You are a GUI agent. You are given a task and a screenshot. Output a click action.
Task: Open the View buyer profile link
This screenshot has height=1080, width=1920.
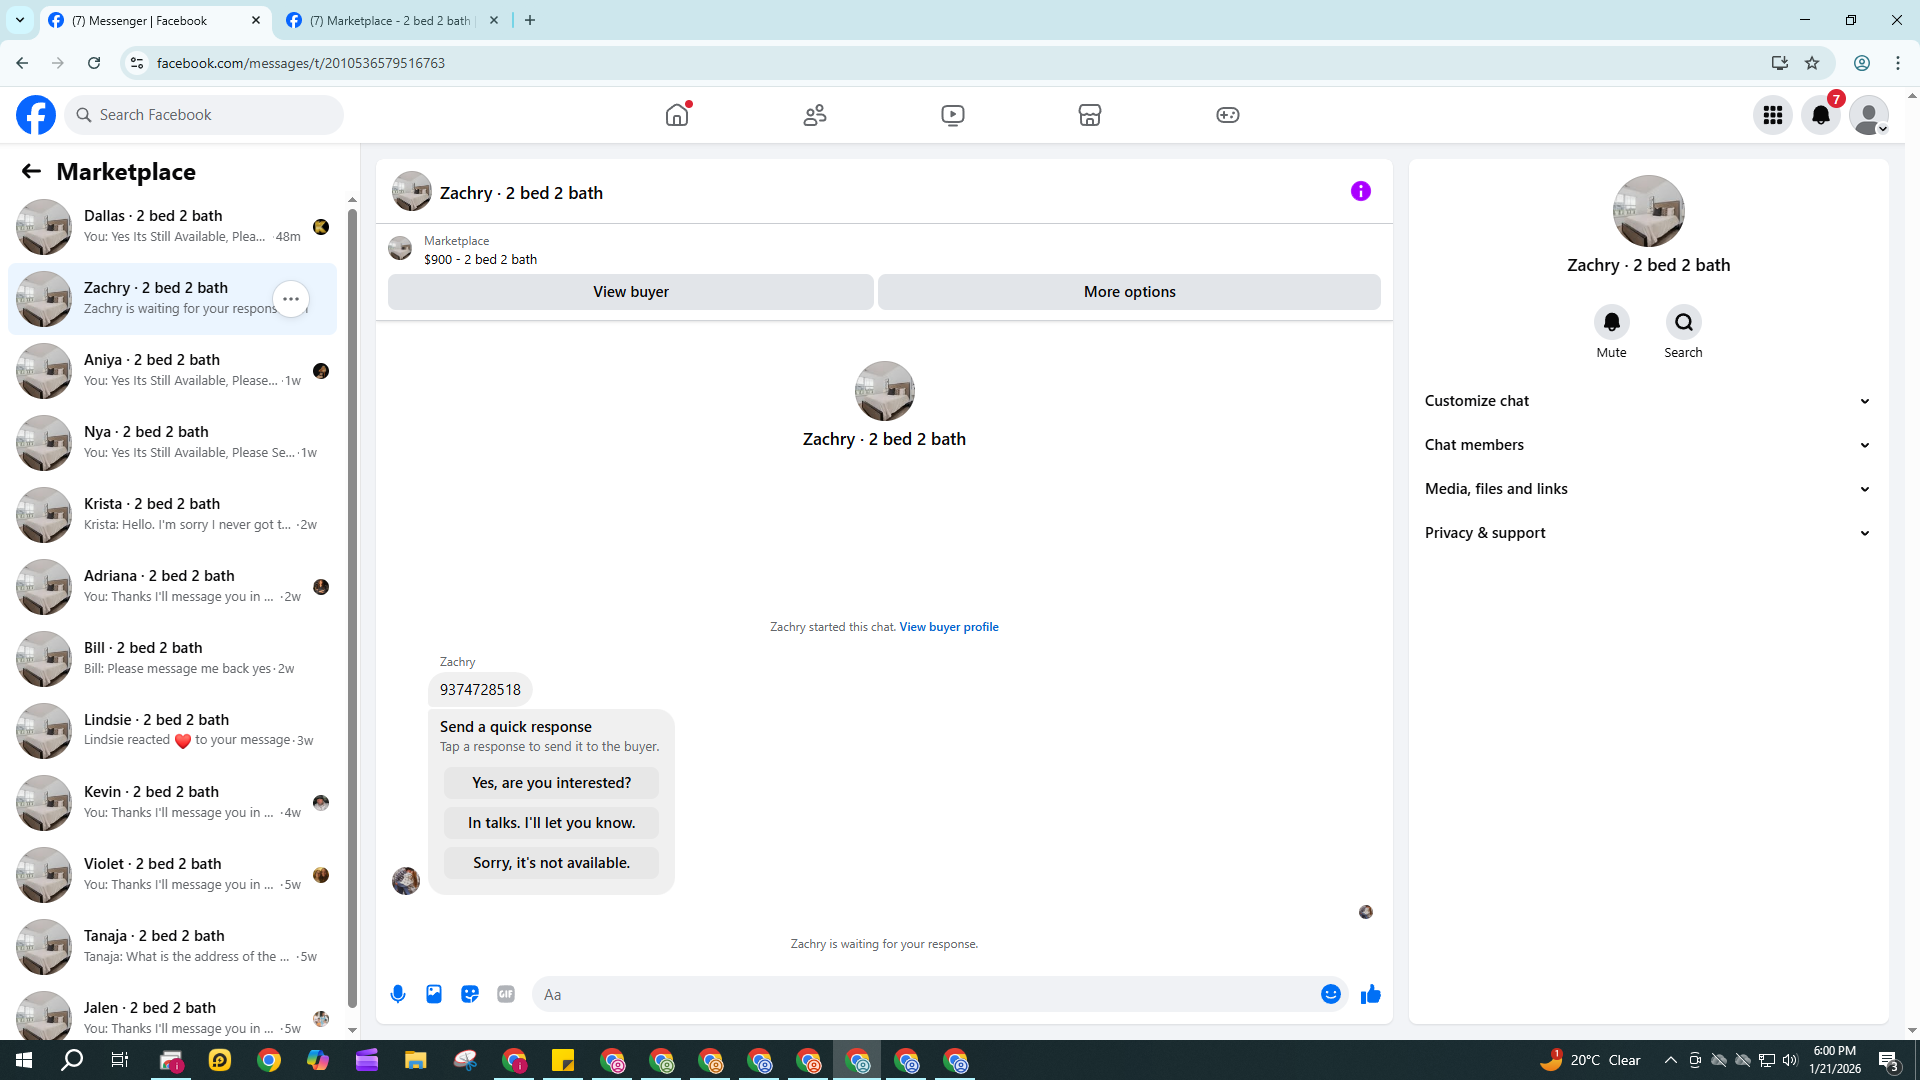(x=948, y=627)
